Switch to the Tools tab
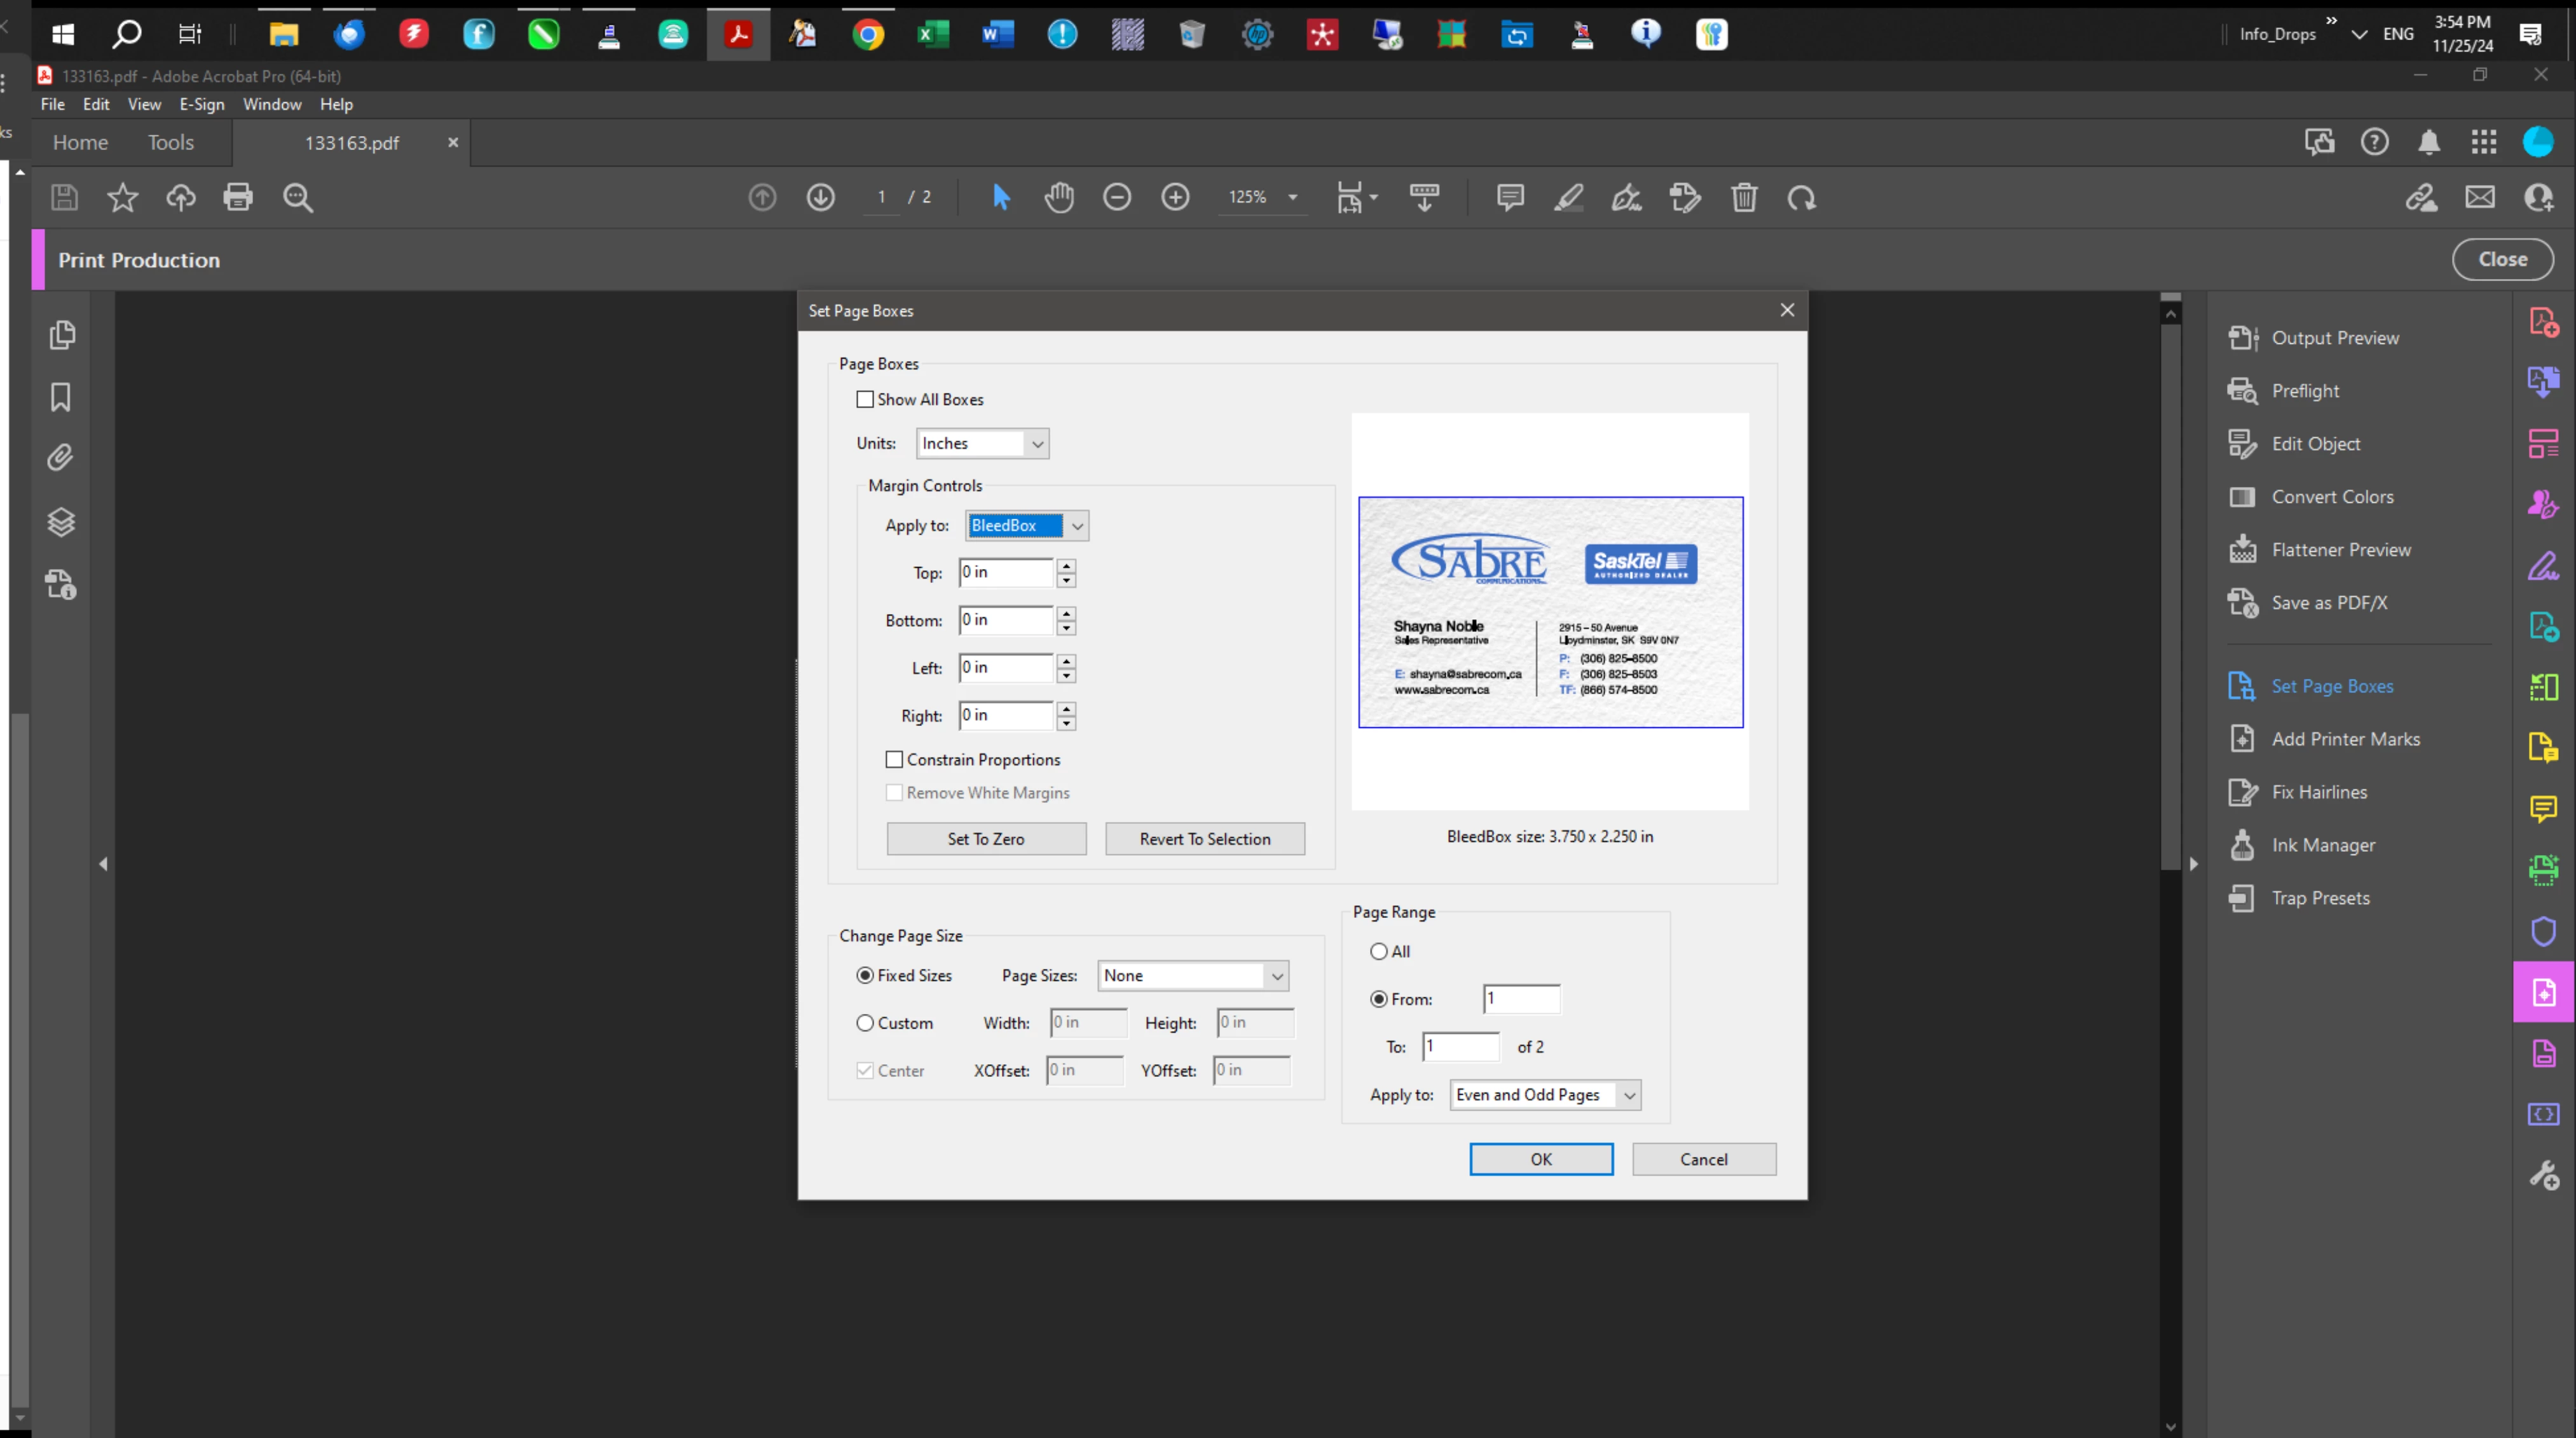The height and width of the screenshot is (1438, 2576). (170, 142)
